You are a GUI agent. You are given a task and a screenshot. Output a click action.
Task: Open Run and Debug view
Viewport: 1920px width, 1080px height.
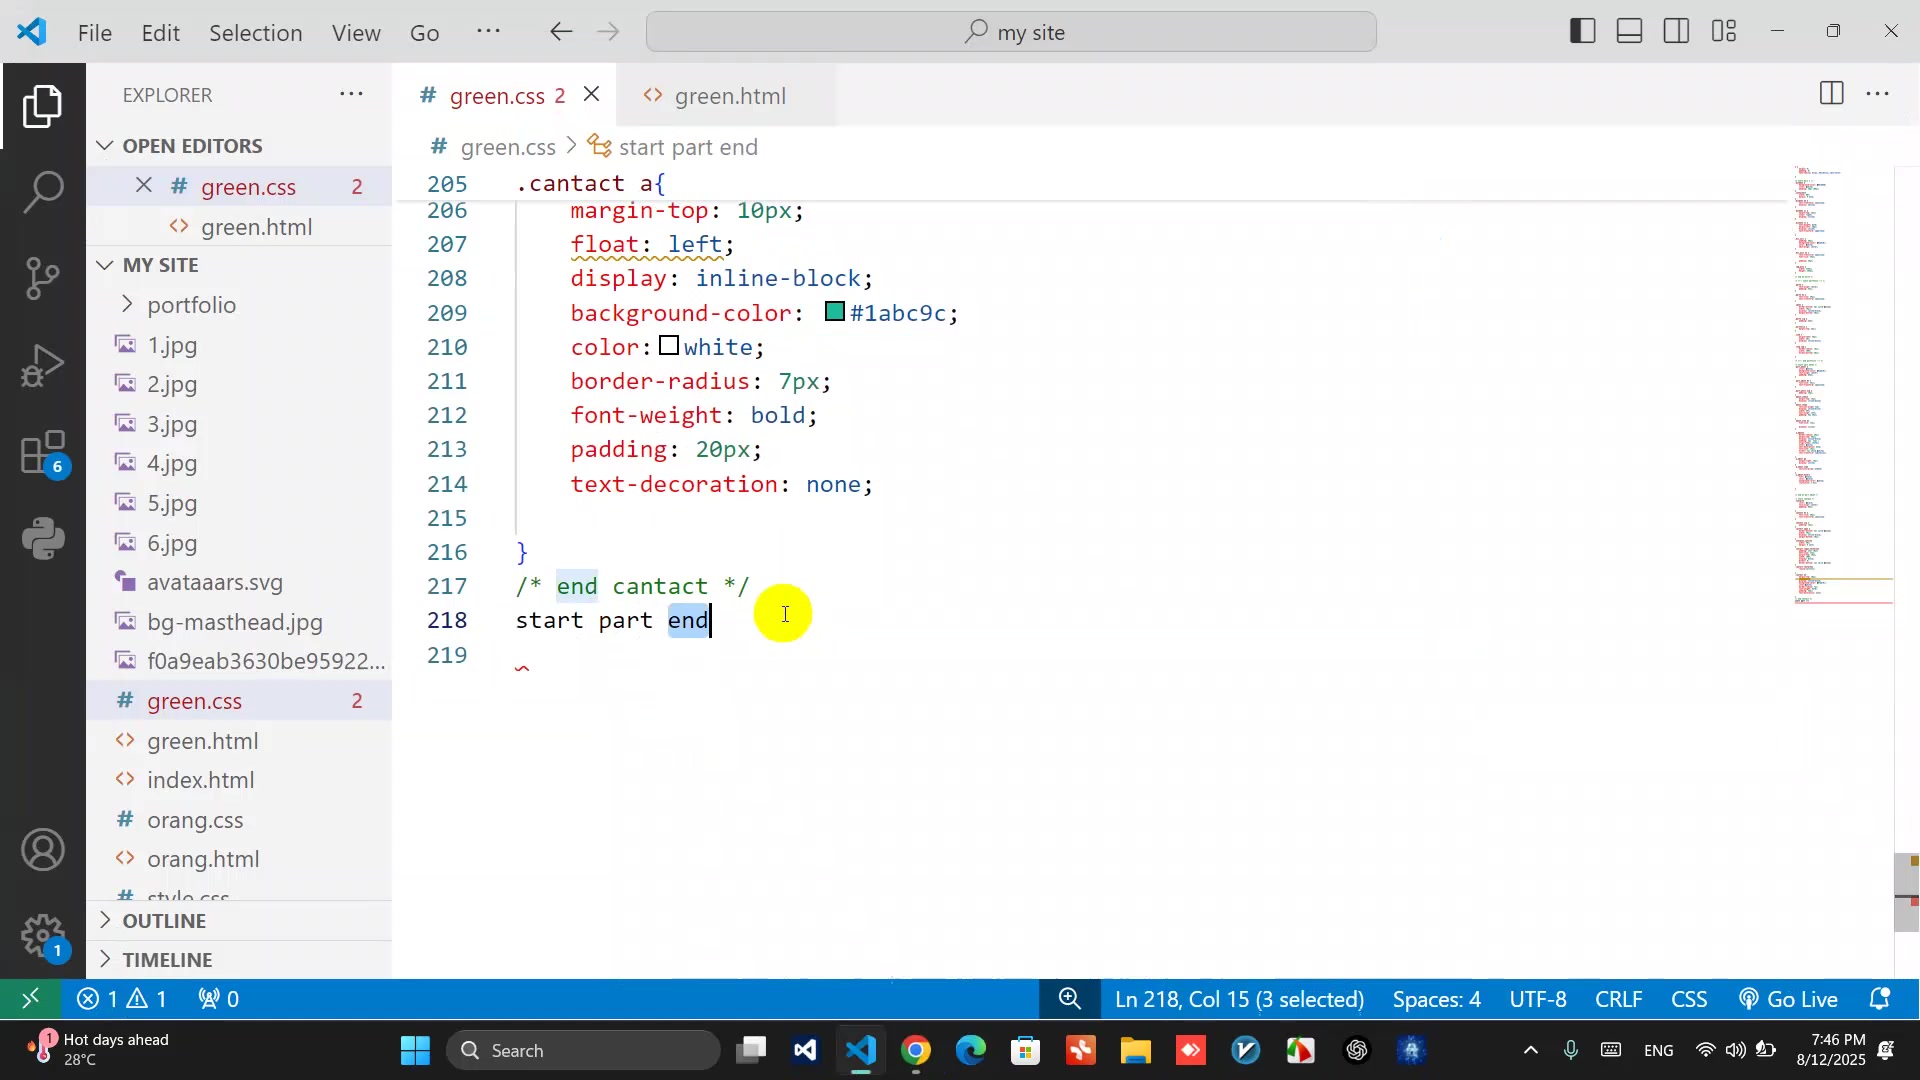43,365
